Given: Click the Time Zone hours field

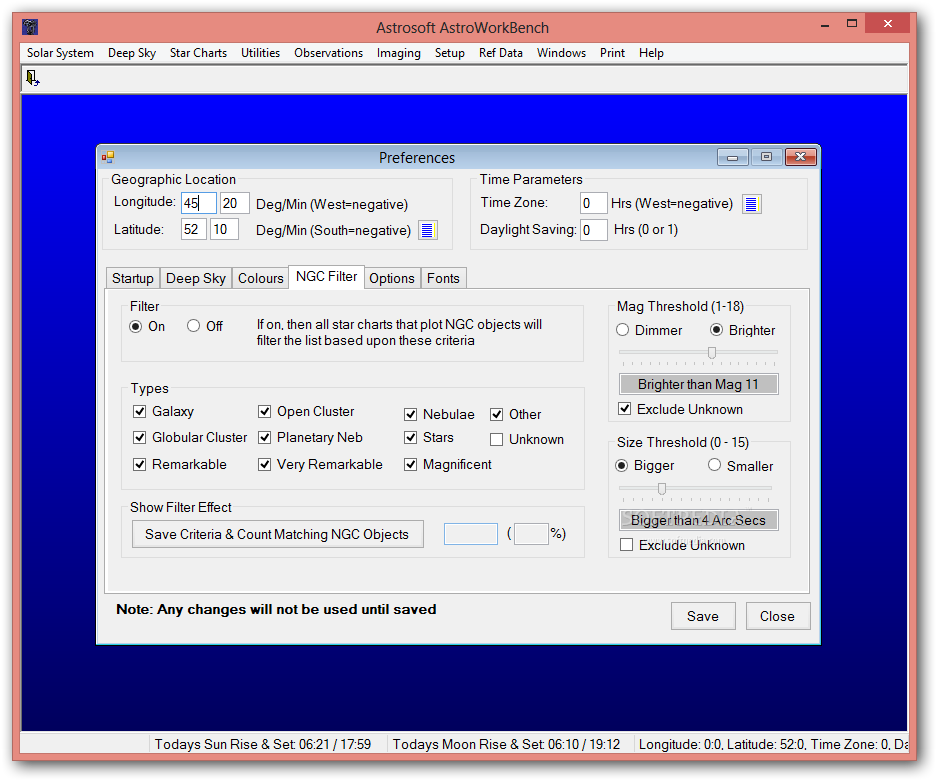Looking at the screenshot, I should pyautogui.click(x=594, y=203).
